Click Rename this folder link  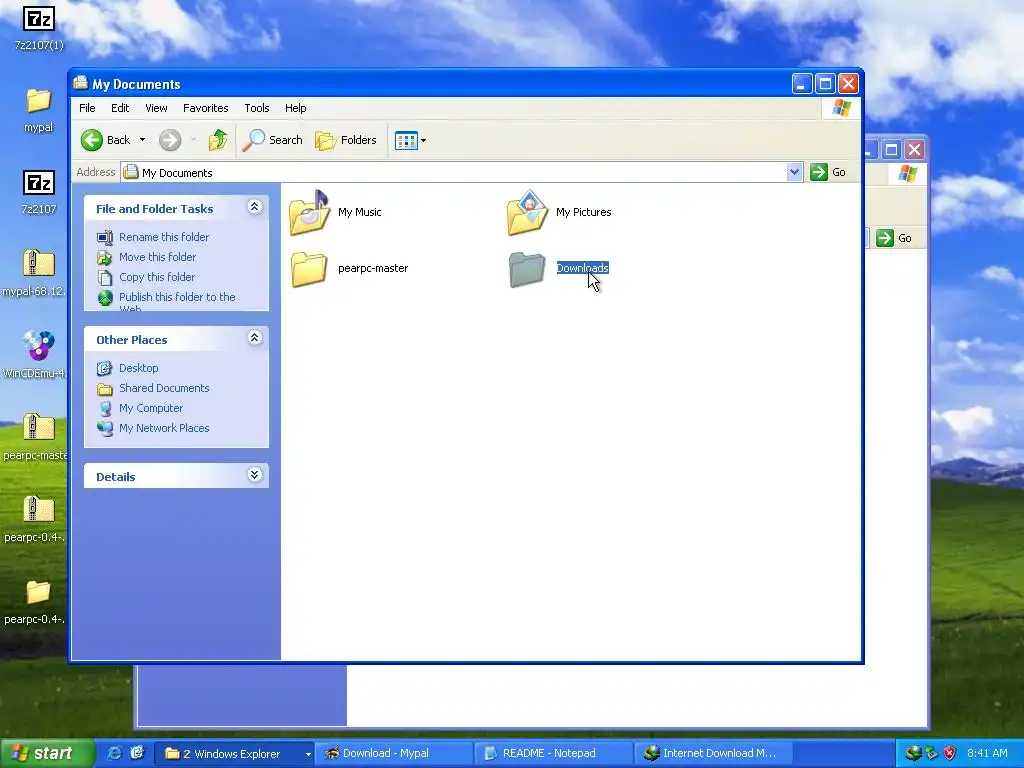[x=164, y=237]
